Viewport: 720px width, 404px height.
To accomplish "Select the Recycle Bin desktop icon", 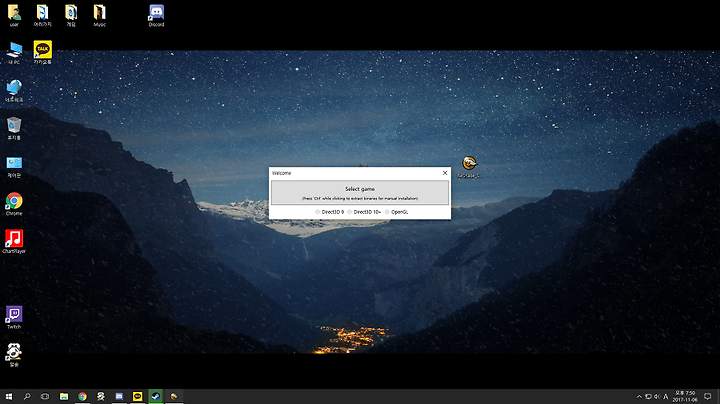I will tap(14, 129).
